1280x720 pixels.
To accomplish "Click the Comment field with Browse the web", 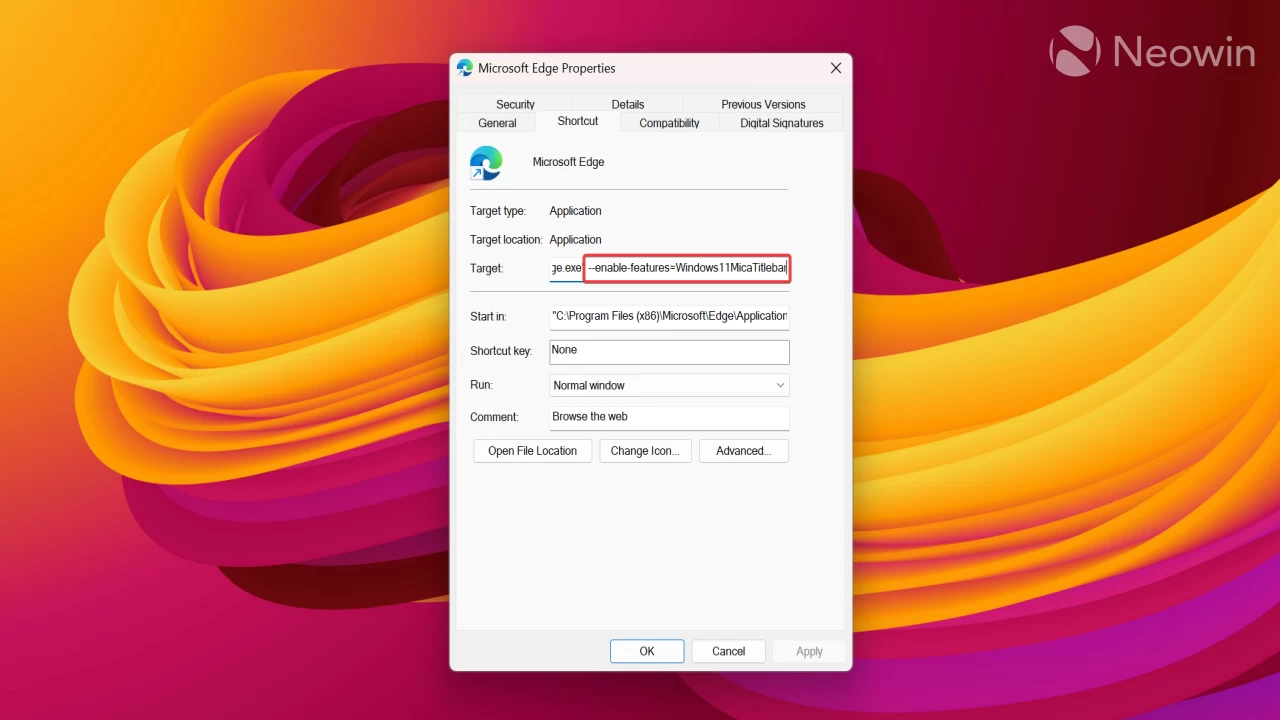I will (669, 417).
